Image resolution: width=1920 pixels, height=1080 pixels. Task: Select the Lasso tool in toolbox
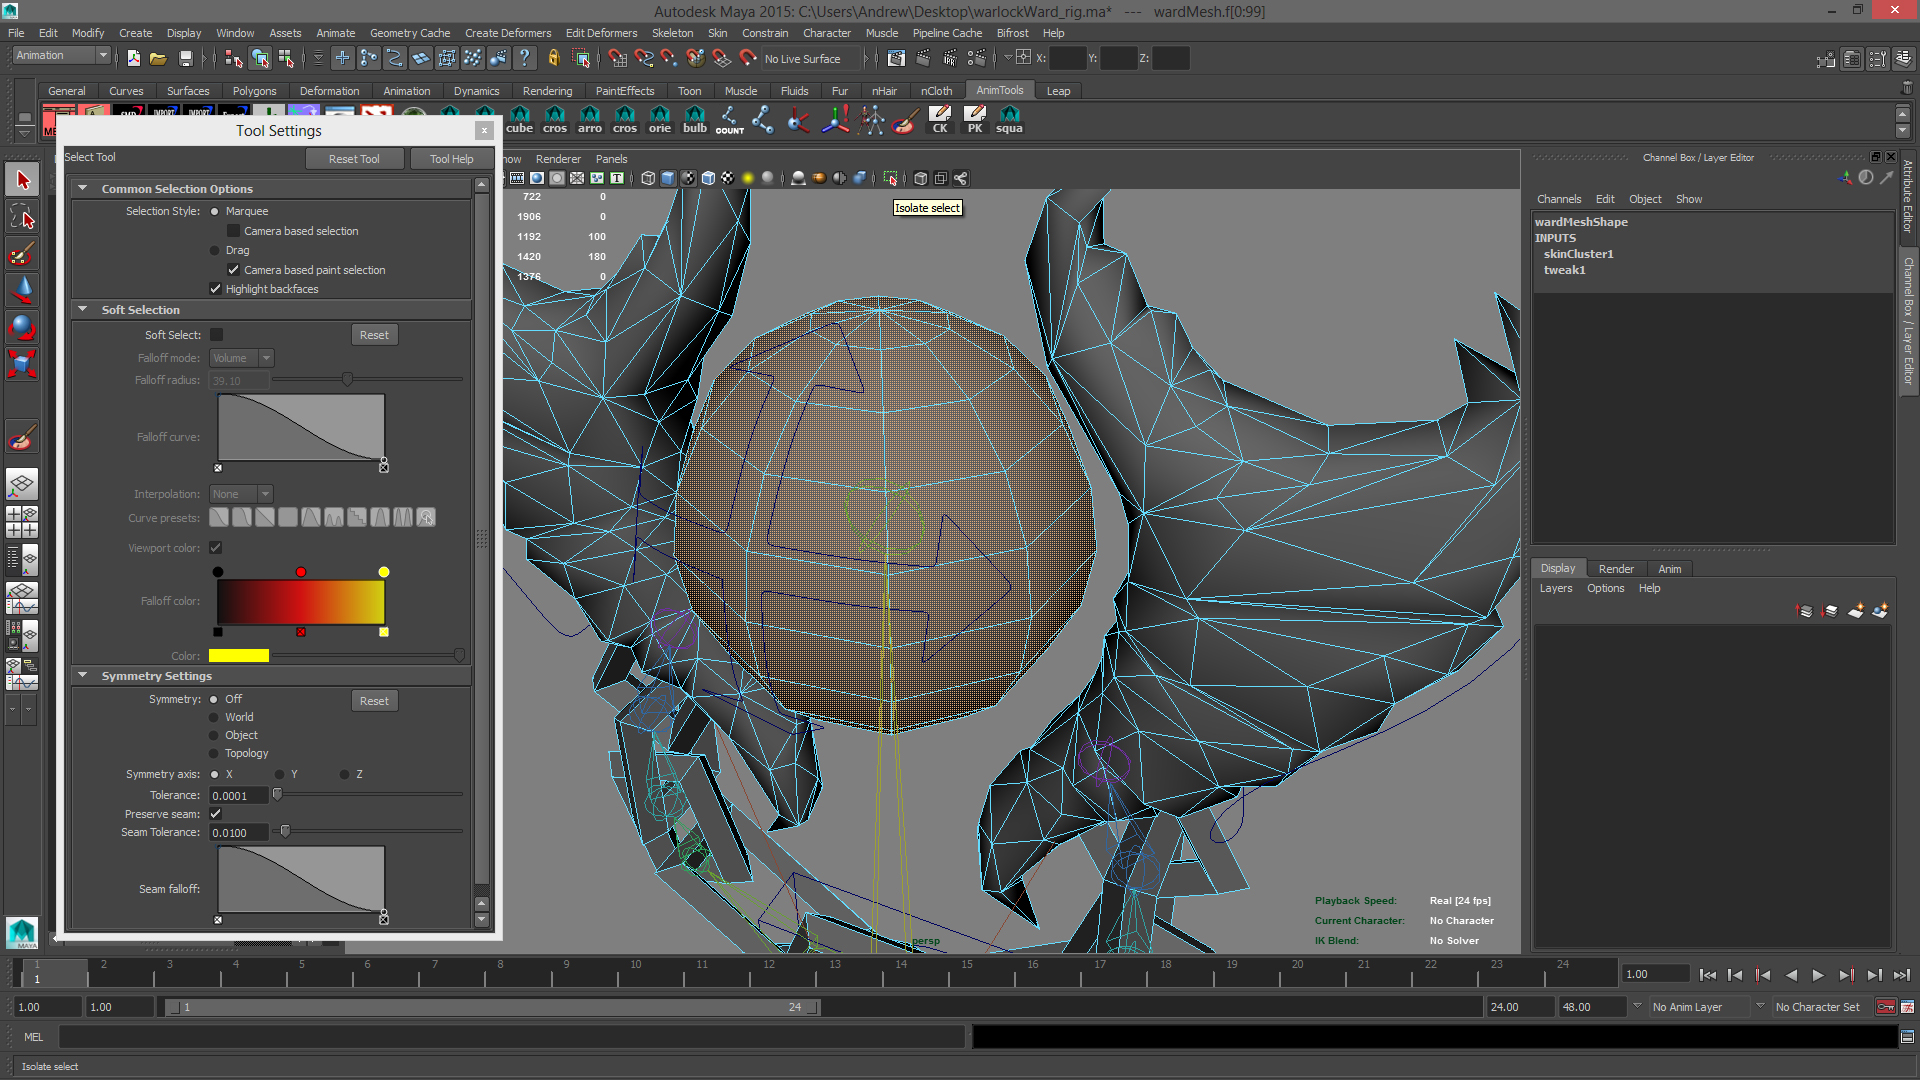click(22, 217)
